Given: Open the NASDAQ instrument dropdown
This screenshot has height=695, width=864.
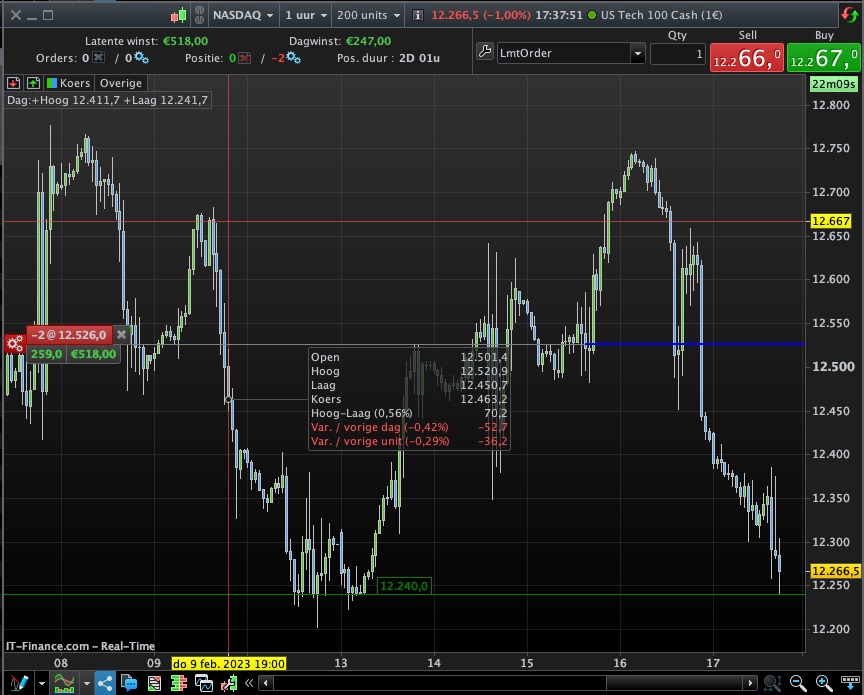Looking at the screenshot, I should 243,15.
